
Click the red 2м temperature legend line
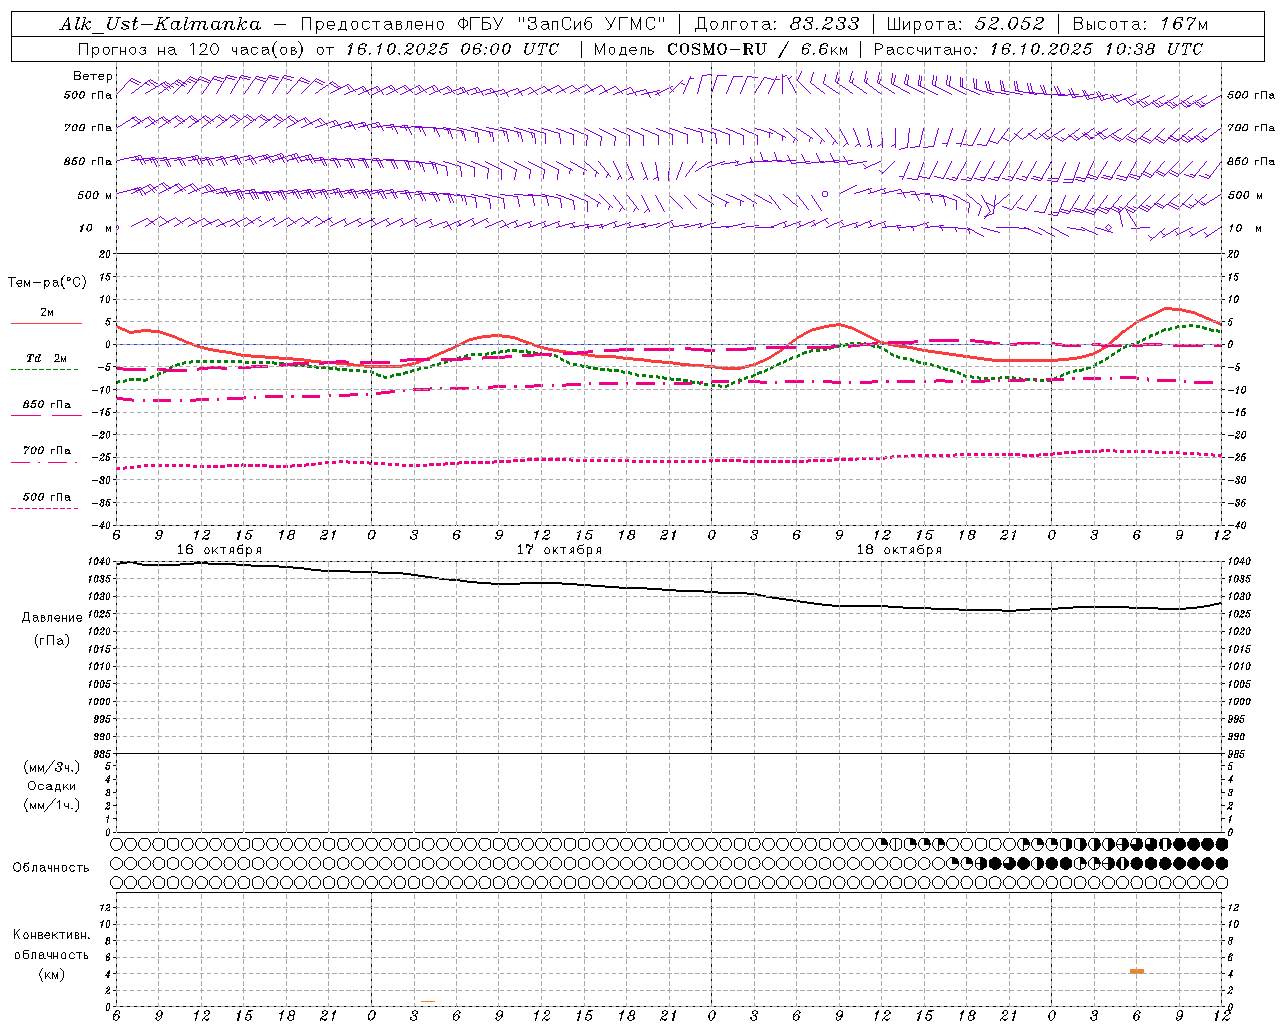tap(46, 323)
